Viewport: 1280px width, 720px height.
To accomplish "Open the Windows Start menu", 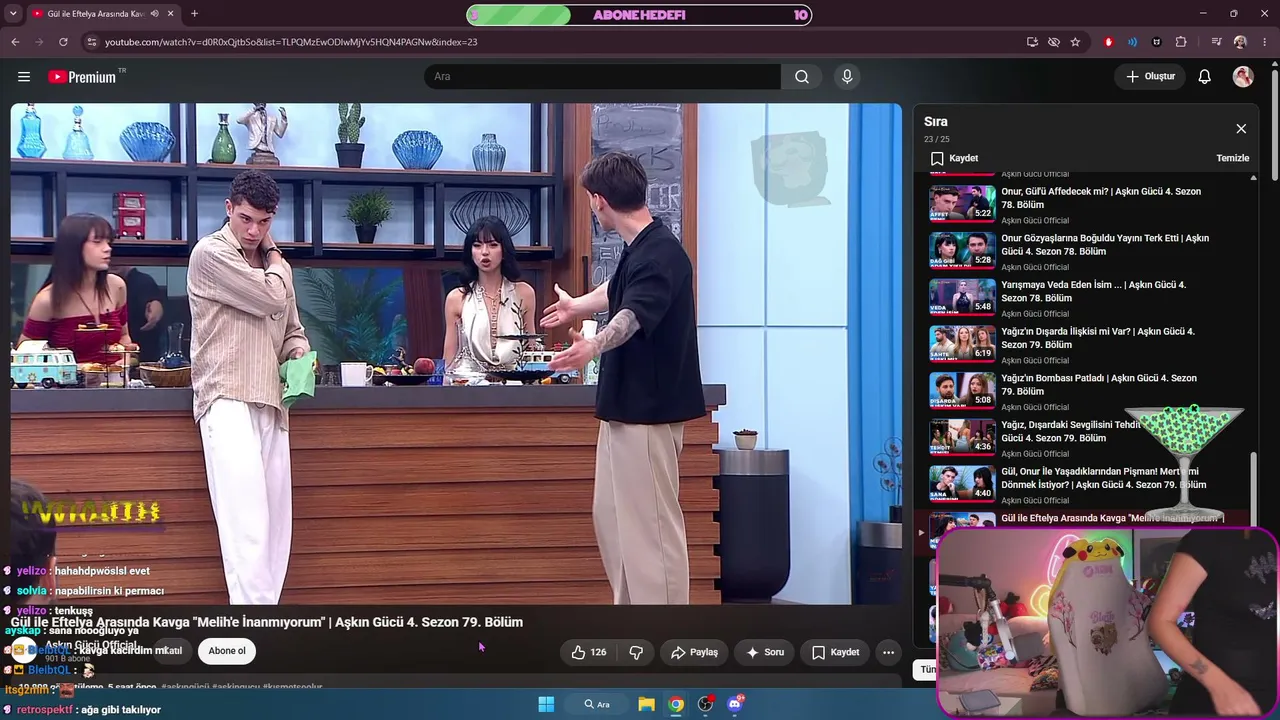I will pos(546,704).
